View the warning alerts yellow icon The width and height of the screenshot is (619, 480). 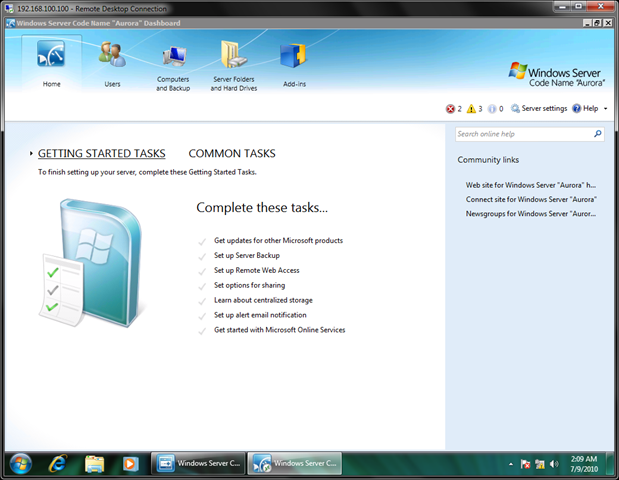471,109
